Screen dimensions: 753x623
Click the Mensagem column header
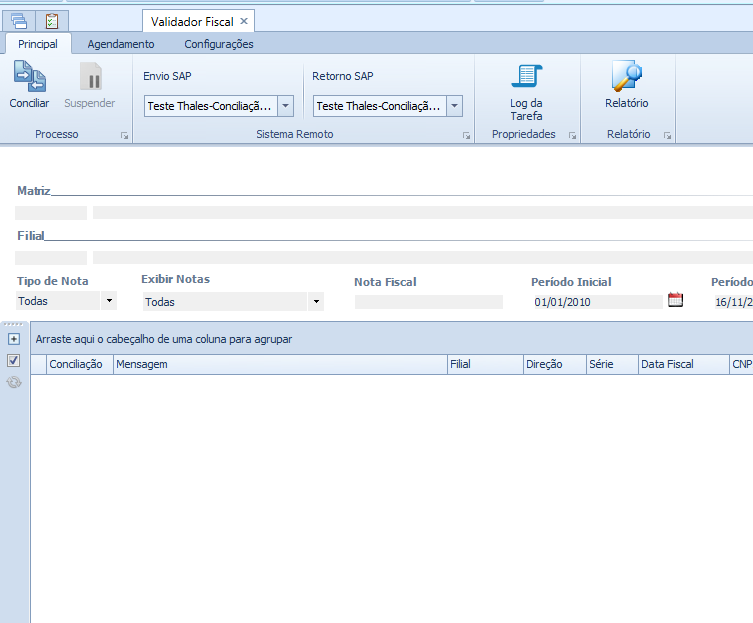tap(280, 365)
